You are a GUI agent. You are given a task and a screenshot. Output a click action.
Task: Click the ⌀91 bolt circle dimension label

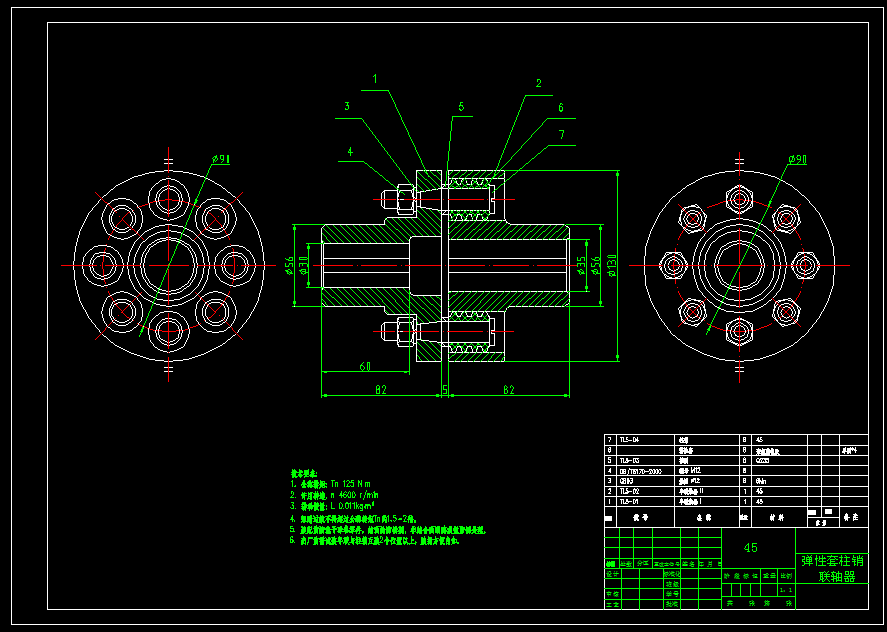[221, 160]
